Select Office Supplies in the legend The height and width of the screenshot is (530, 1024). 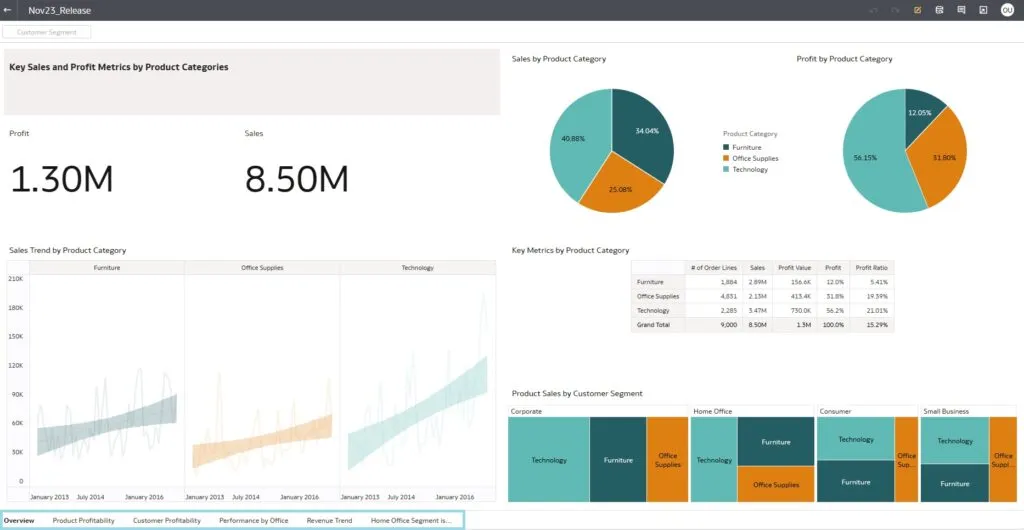(755, 158)
